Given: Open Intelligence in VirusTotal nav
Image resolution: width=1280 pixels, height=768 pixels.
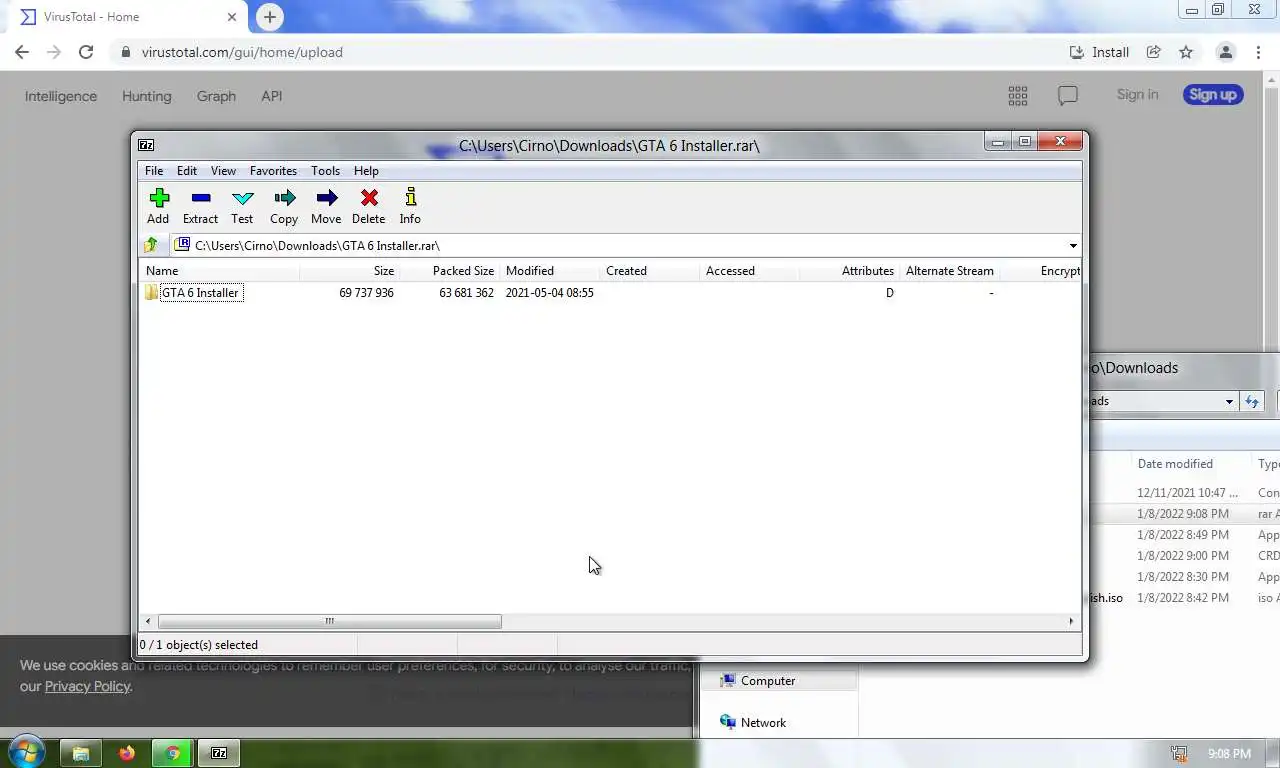Looking at the screenshot, I should click(61, 96).
